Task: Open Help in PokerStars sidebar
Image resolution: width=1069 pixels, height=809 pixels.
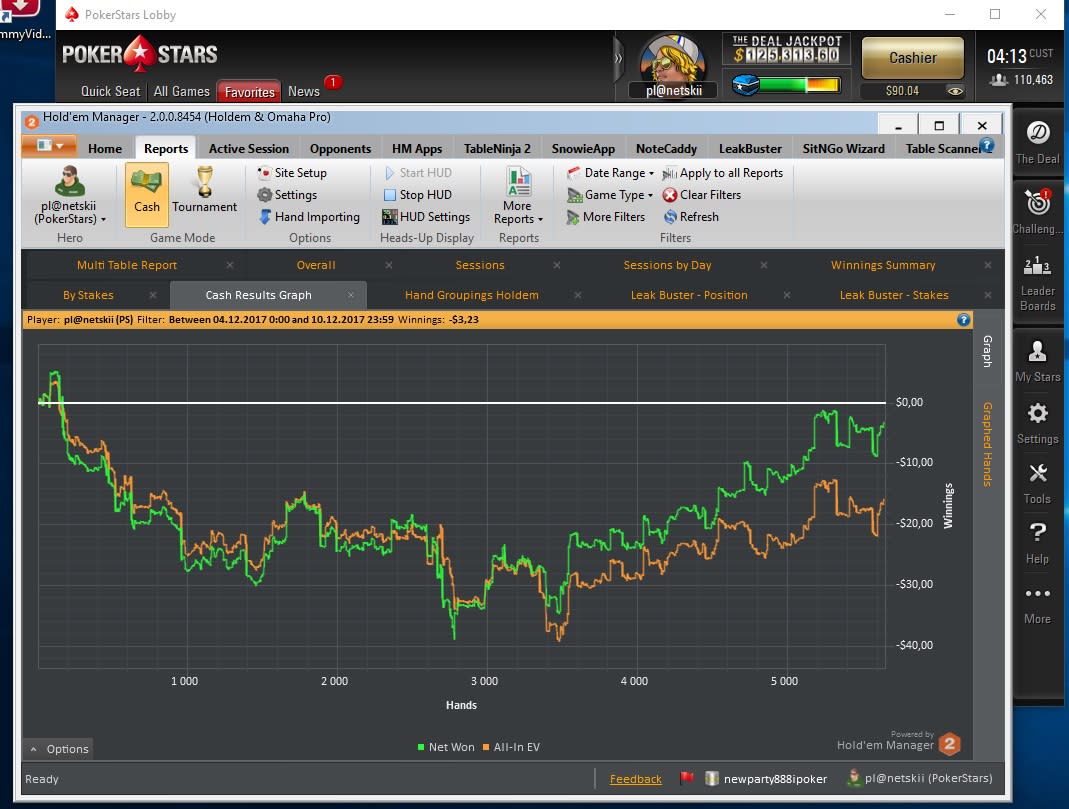Action: (x=1038, y=543)
